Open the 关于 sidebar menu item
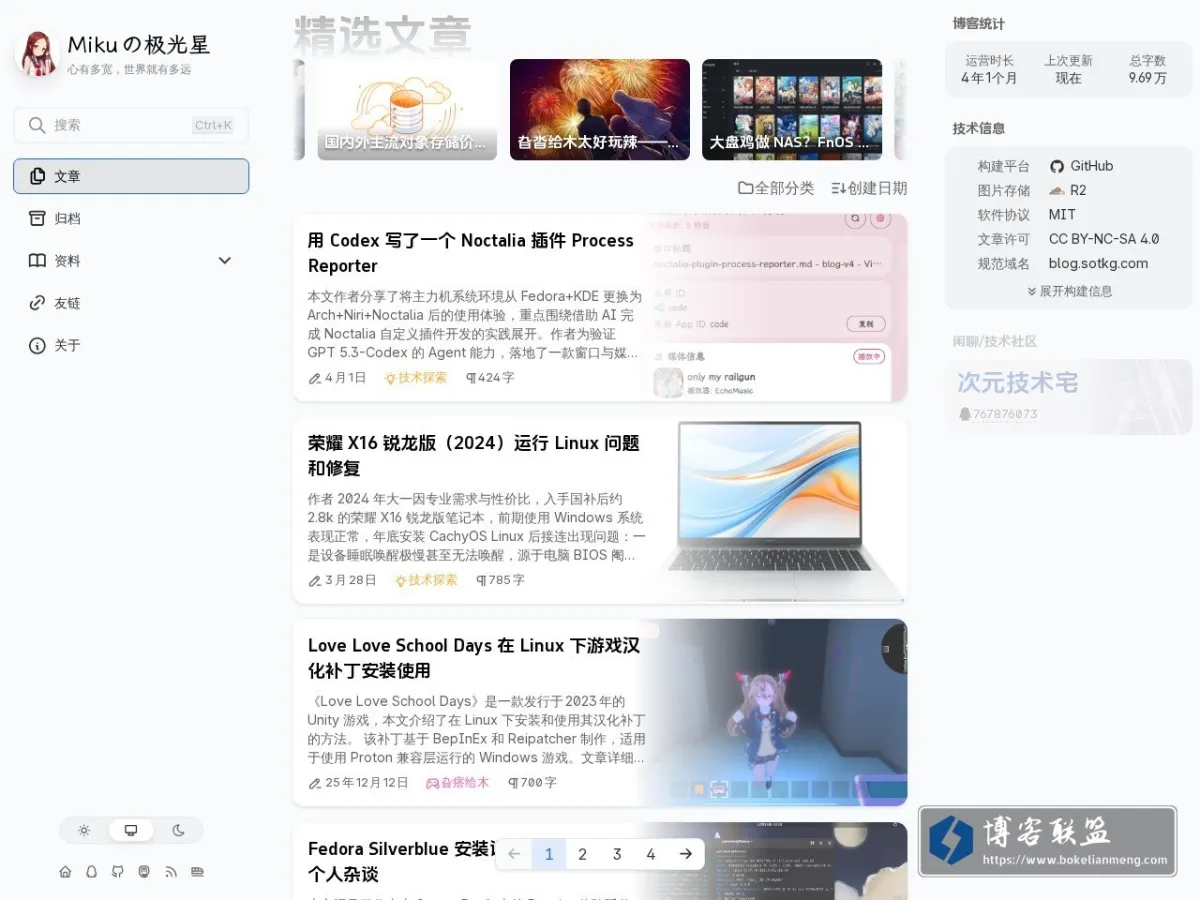 pyautogui.click(x=131, y=345)
